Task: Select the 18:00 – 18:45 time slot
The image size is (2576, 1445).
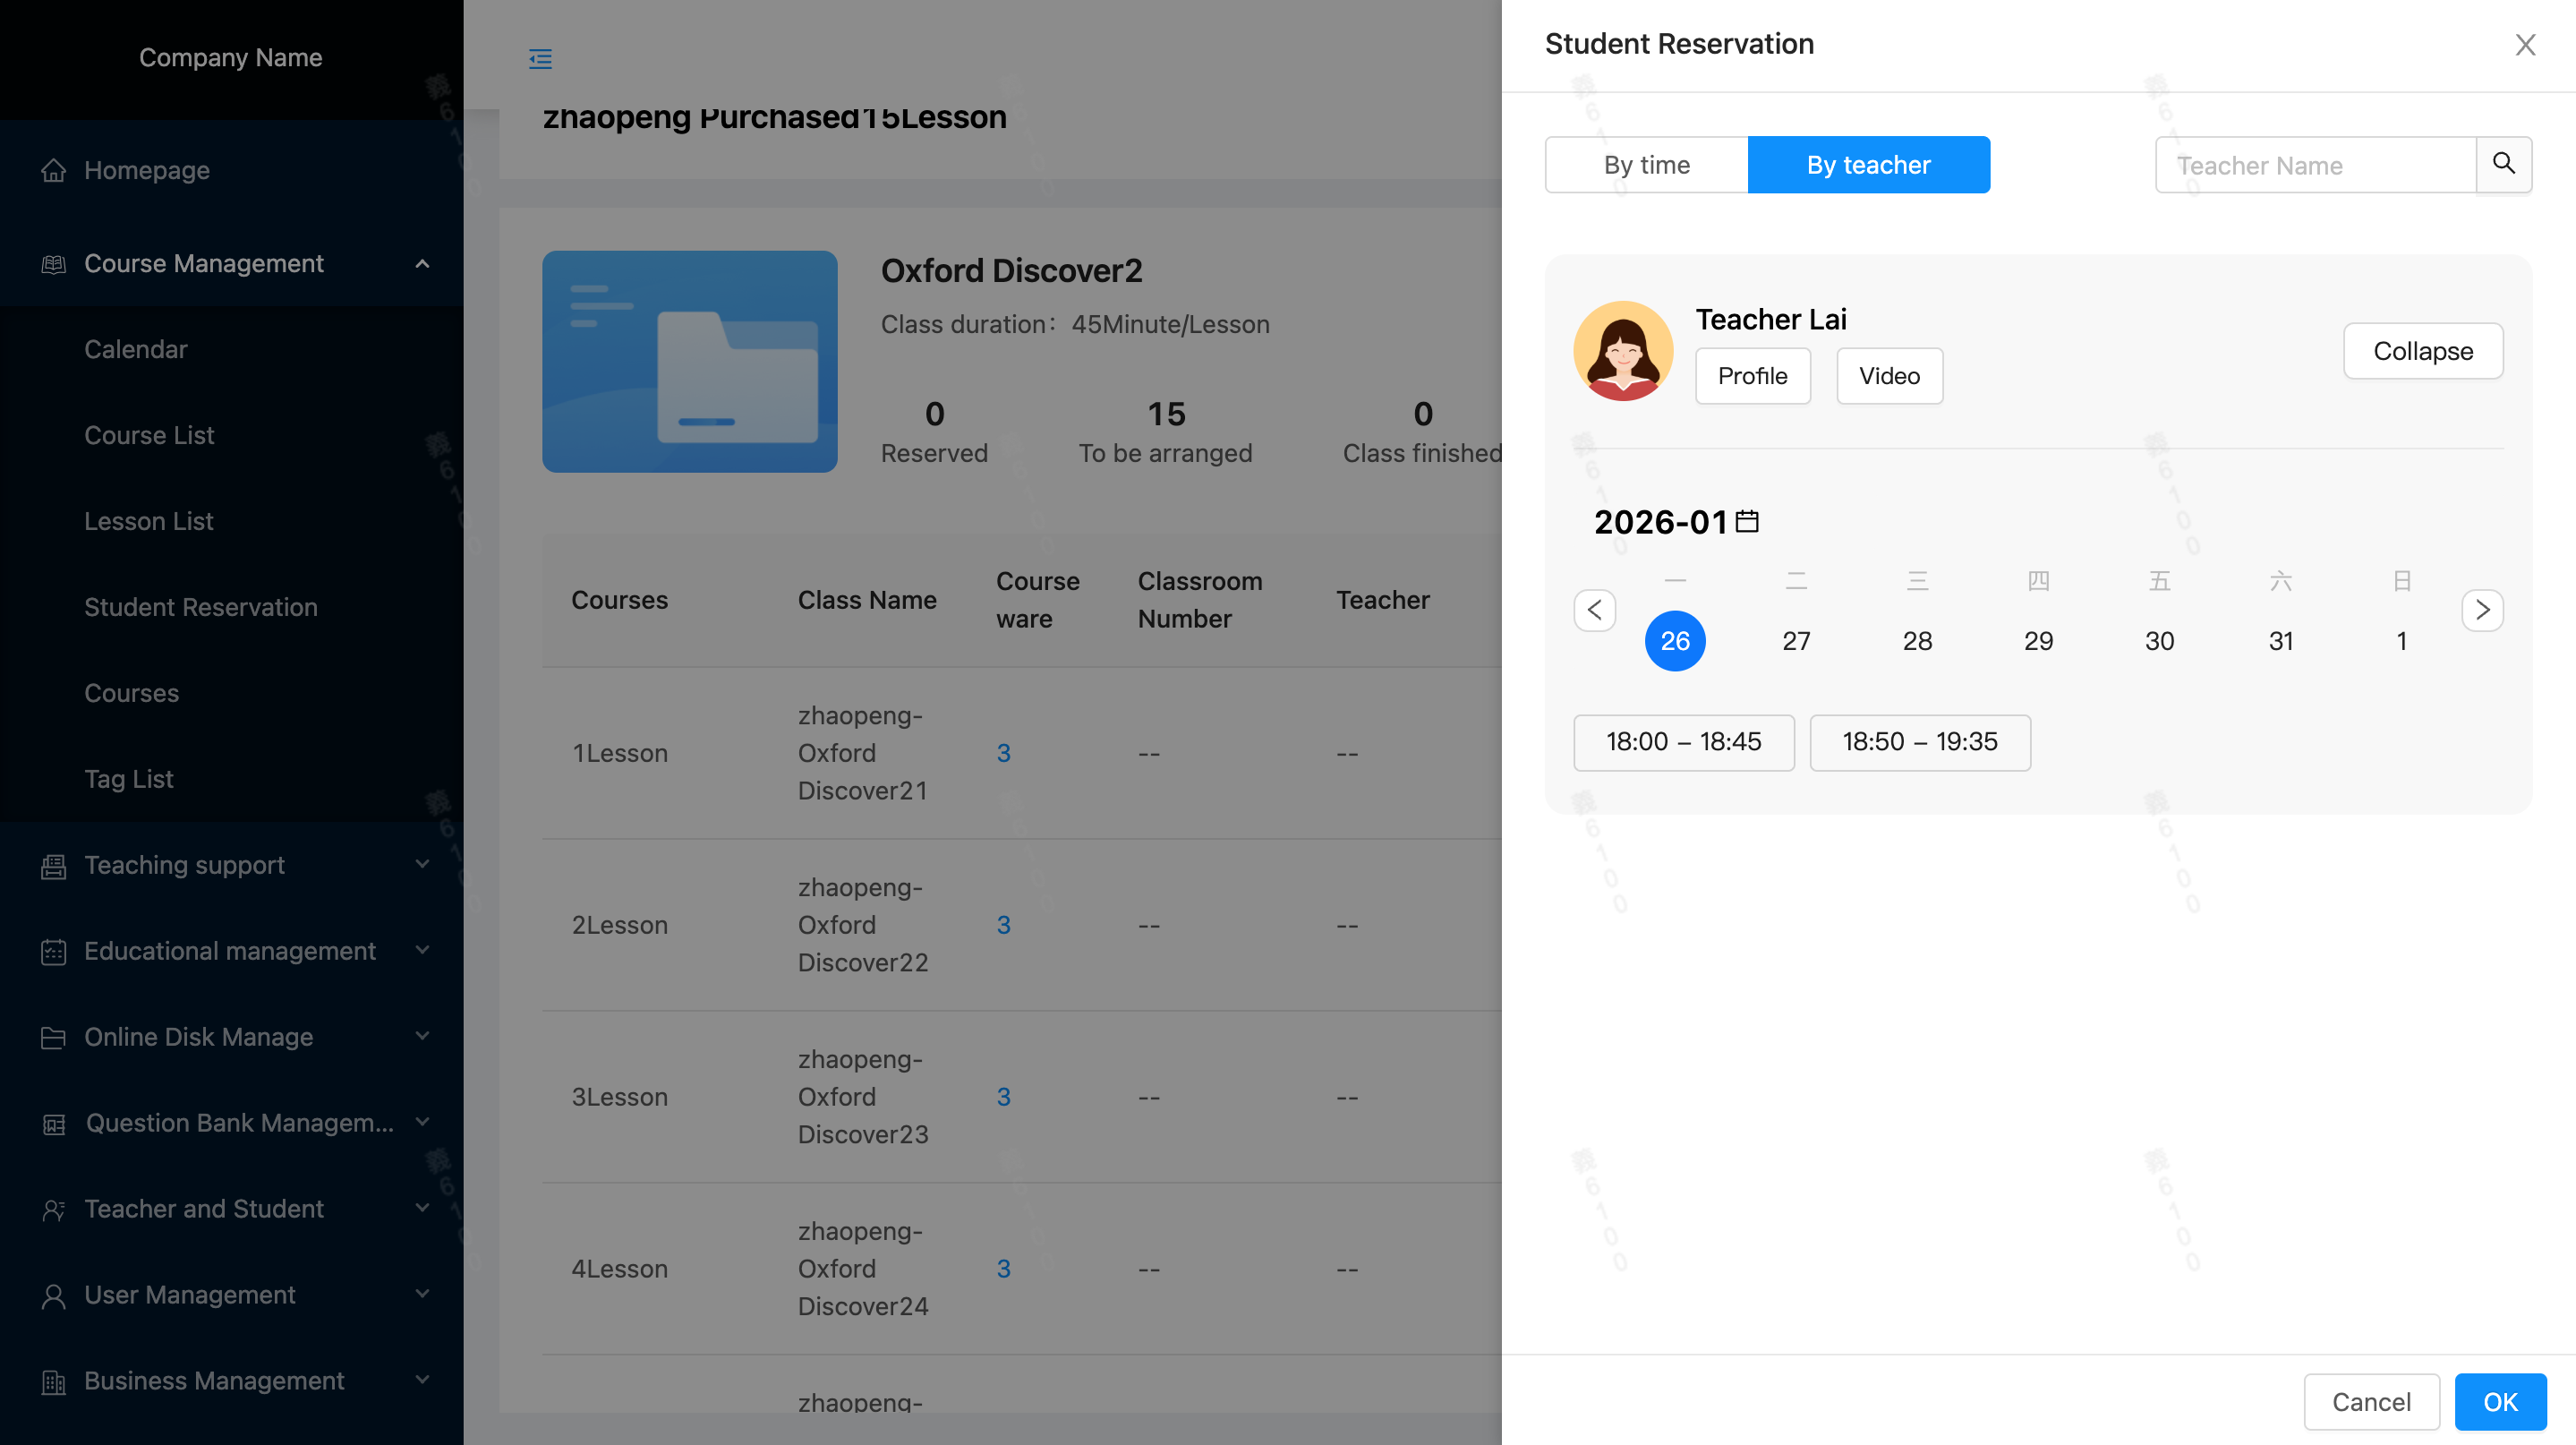Action: (x=1683, y=742)
